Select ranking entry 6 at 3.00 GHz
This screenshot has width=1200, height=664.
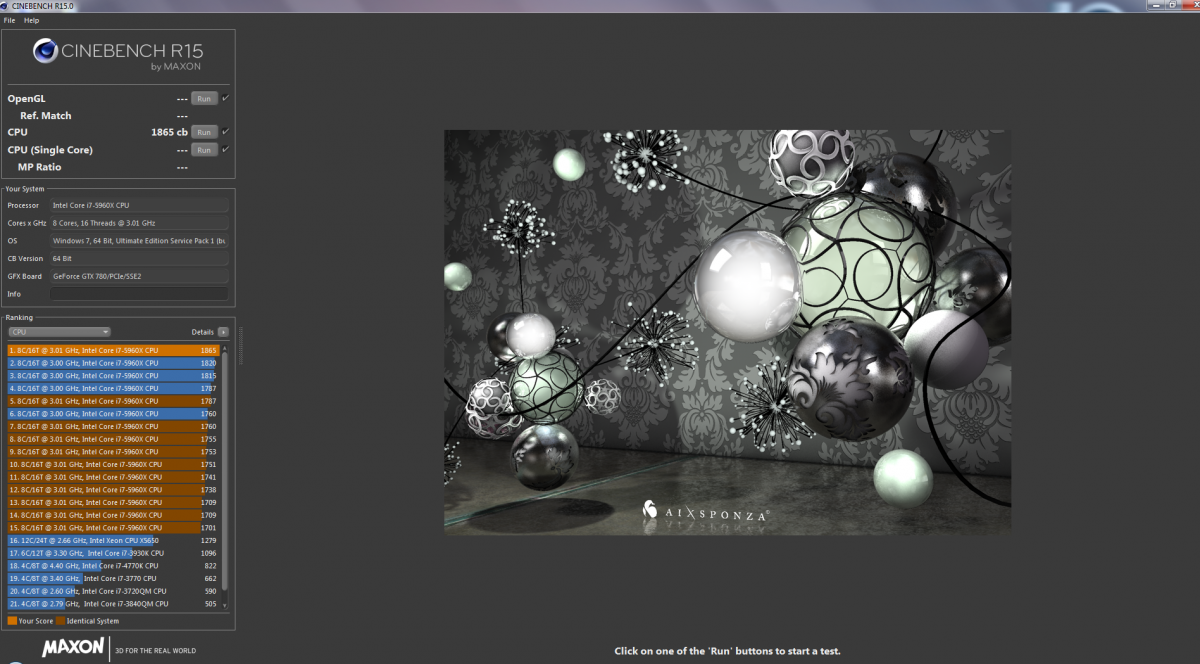pos(113,414)
